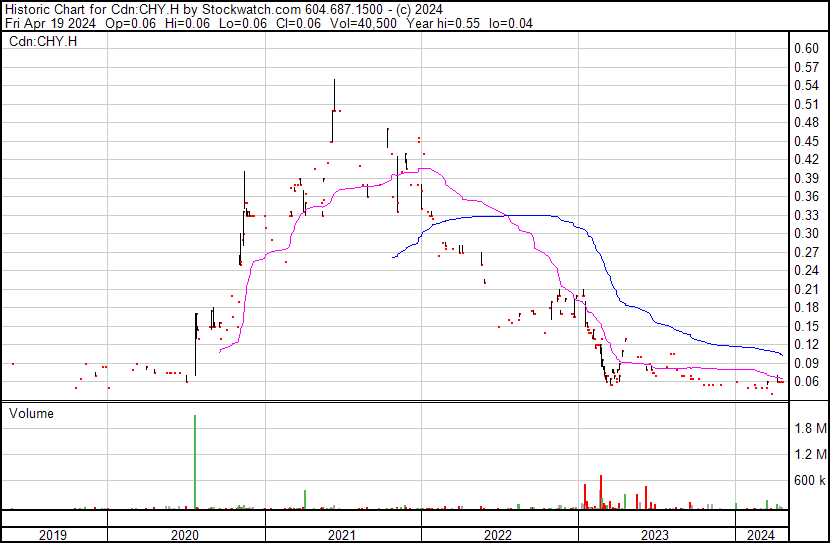Click the green volume bar in early 2021
830x543 pixels.
coord(305,500)
